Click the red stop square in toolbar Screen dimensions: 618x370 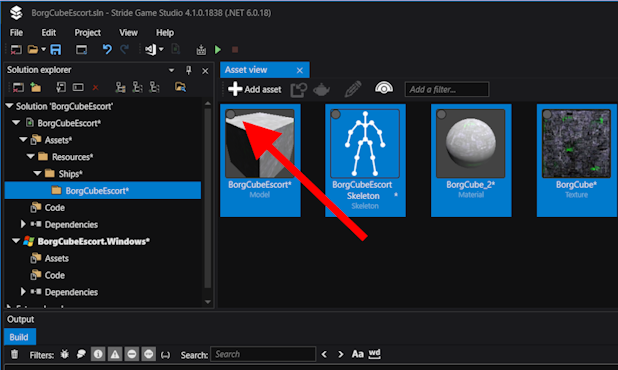[x=235, y=50]
